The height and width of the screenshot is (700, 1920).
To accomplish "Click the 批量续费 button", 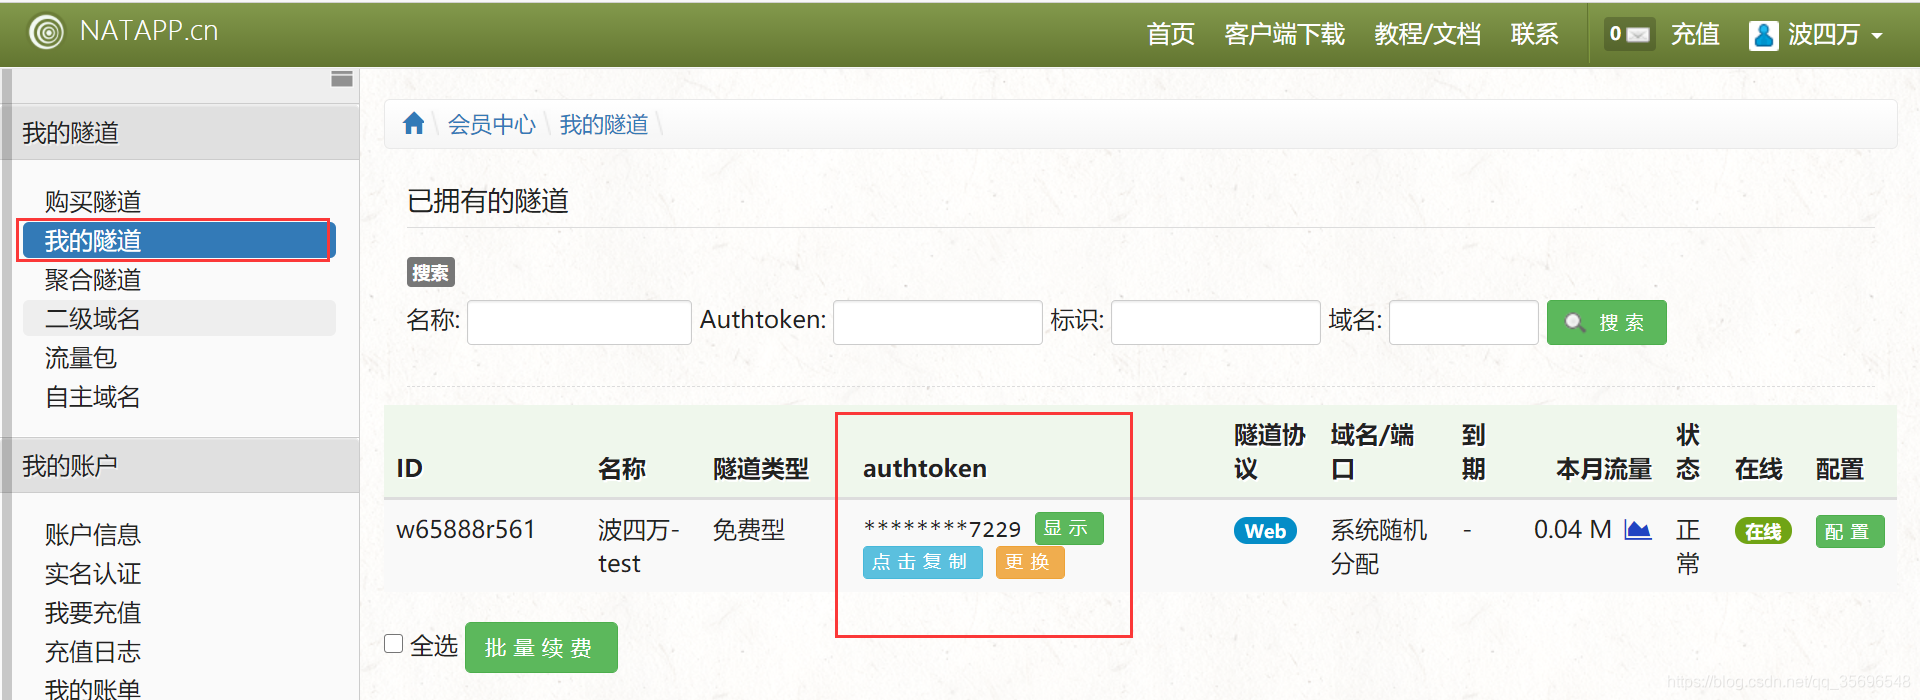I will tap(541, 647).
